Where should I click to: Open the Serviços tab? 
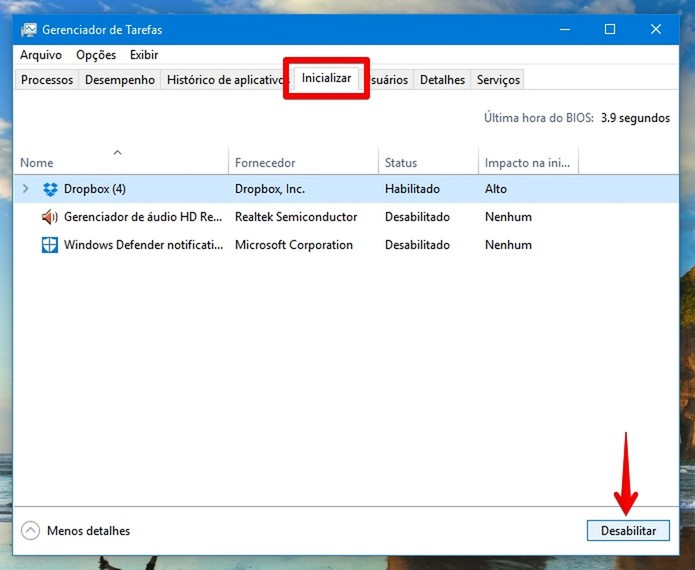tap(498, 80)
